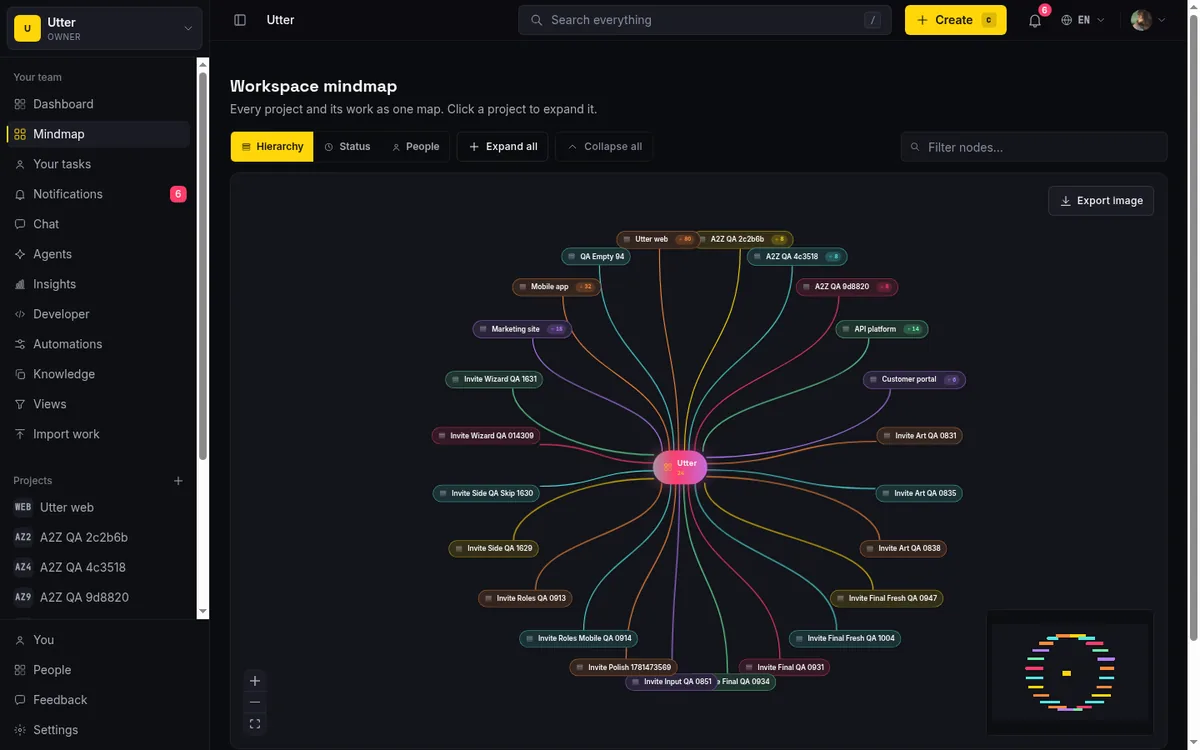Open Views page

98,404
